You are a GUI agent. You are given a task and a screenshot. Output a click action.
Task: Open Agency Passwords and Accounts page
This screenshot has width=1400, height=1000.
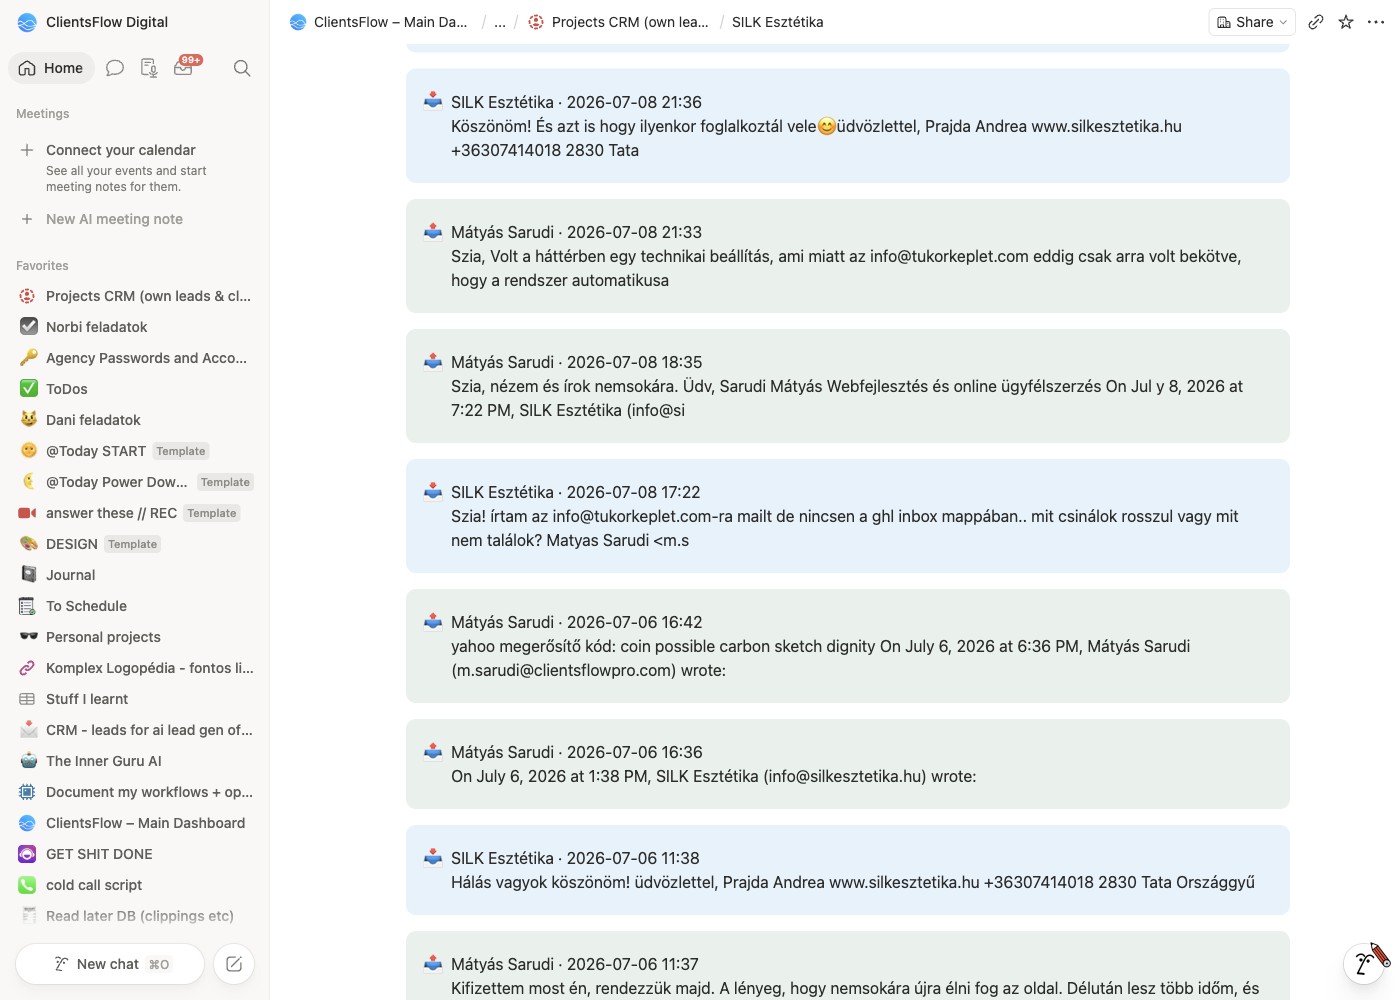click(136, 358)
